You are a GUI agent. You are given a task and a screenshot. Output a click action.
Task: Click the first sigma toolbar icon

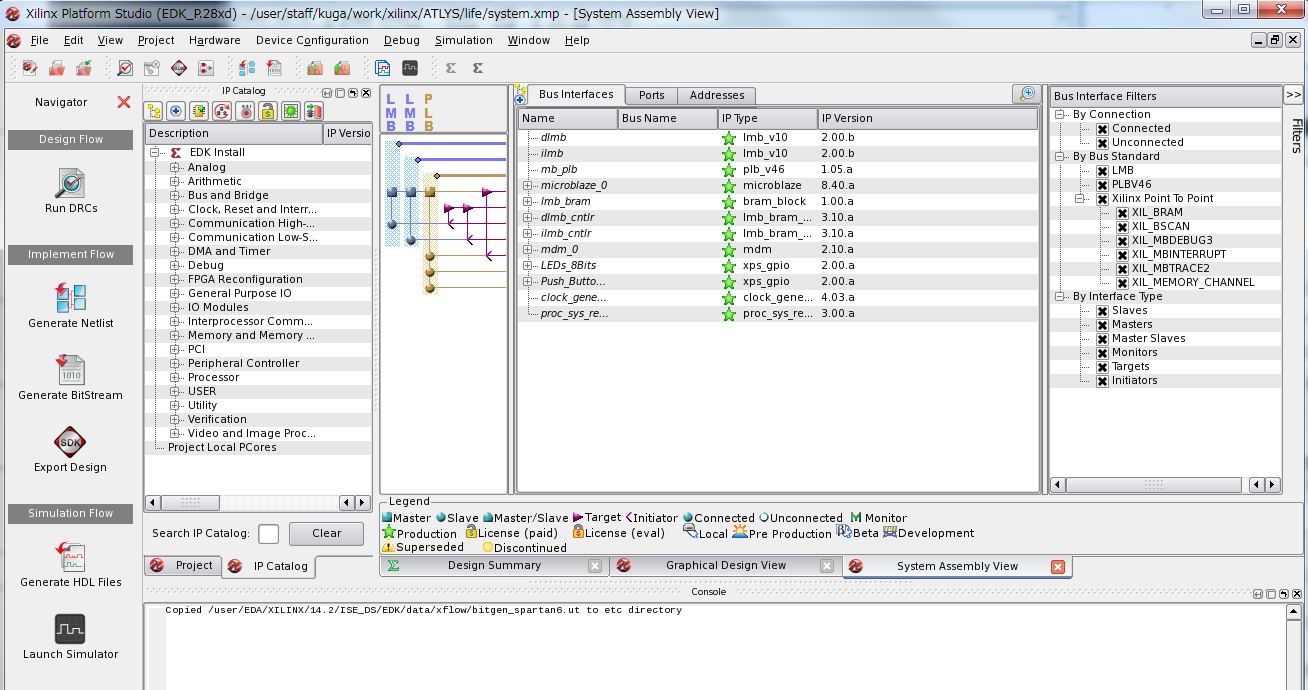tap(451, 68)
